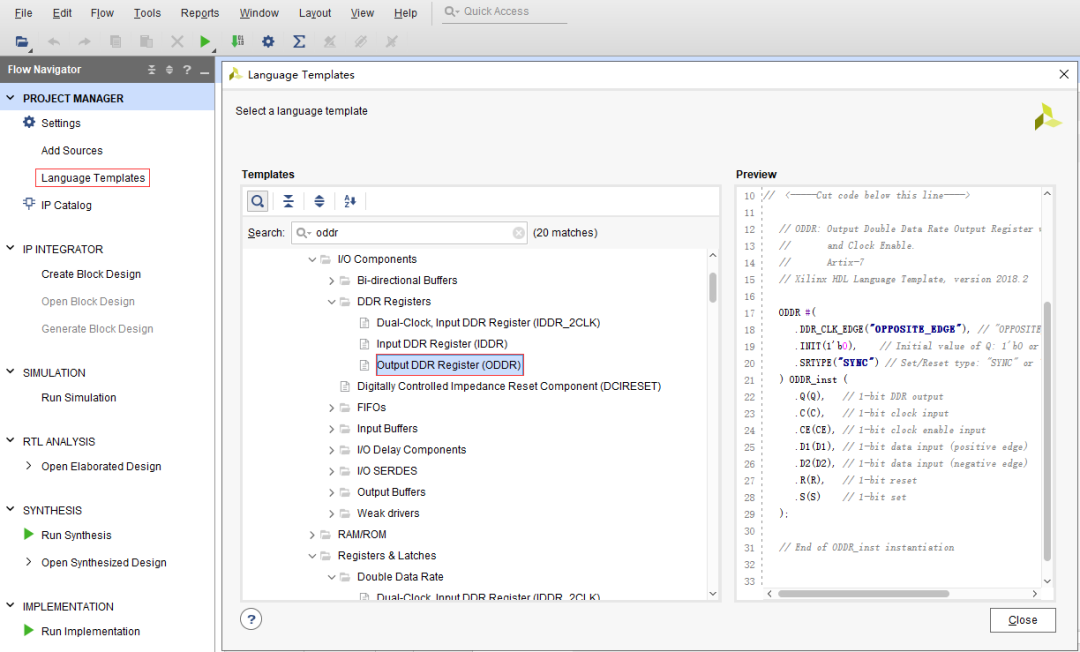Sort templates alphabetically with A-Z icon
Image resolution: width=1080 pixels, height=652 pixels.
click(350, 201)
